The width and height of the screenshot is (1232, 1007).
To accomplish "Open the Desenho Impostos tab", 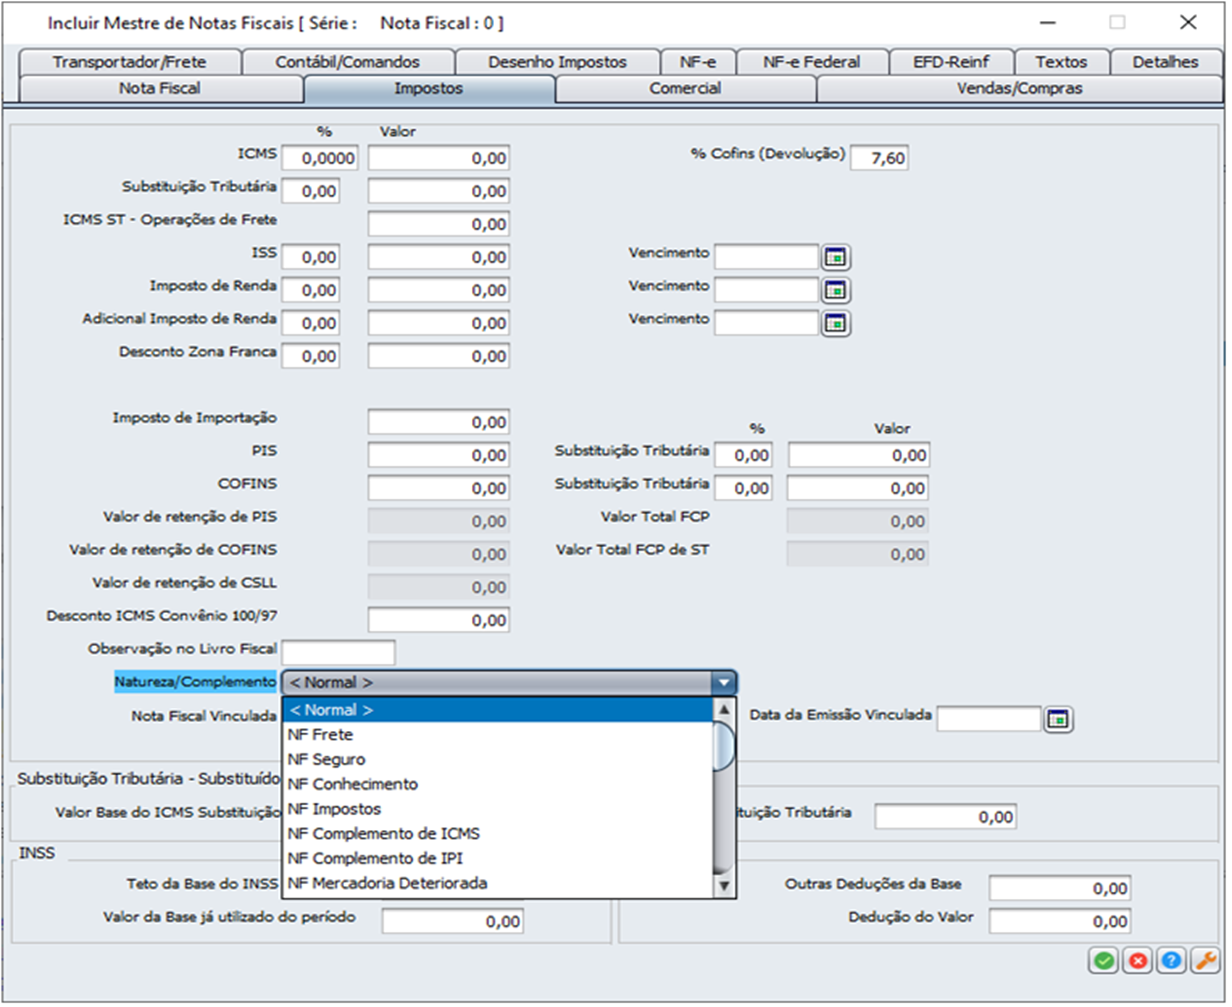I will pos(557,62).
